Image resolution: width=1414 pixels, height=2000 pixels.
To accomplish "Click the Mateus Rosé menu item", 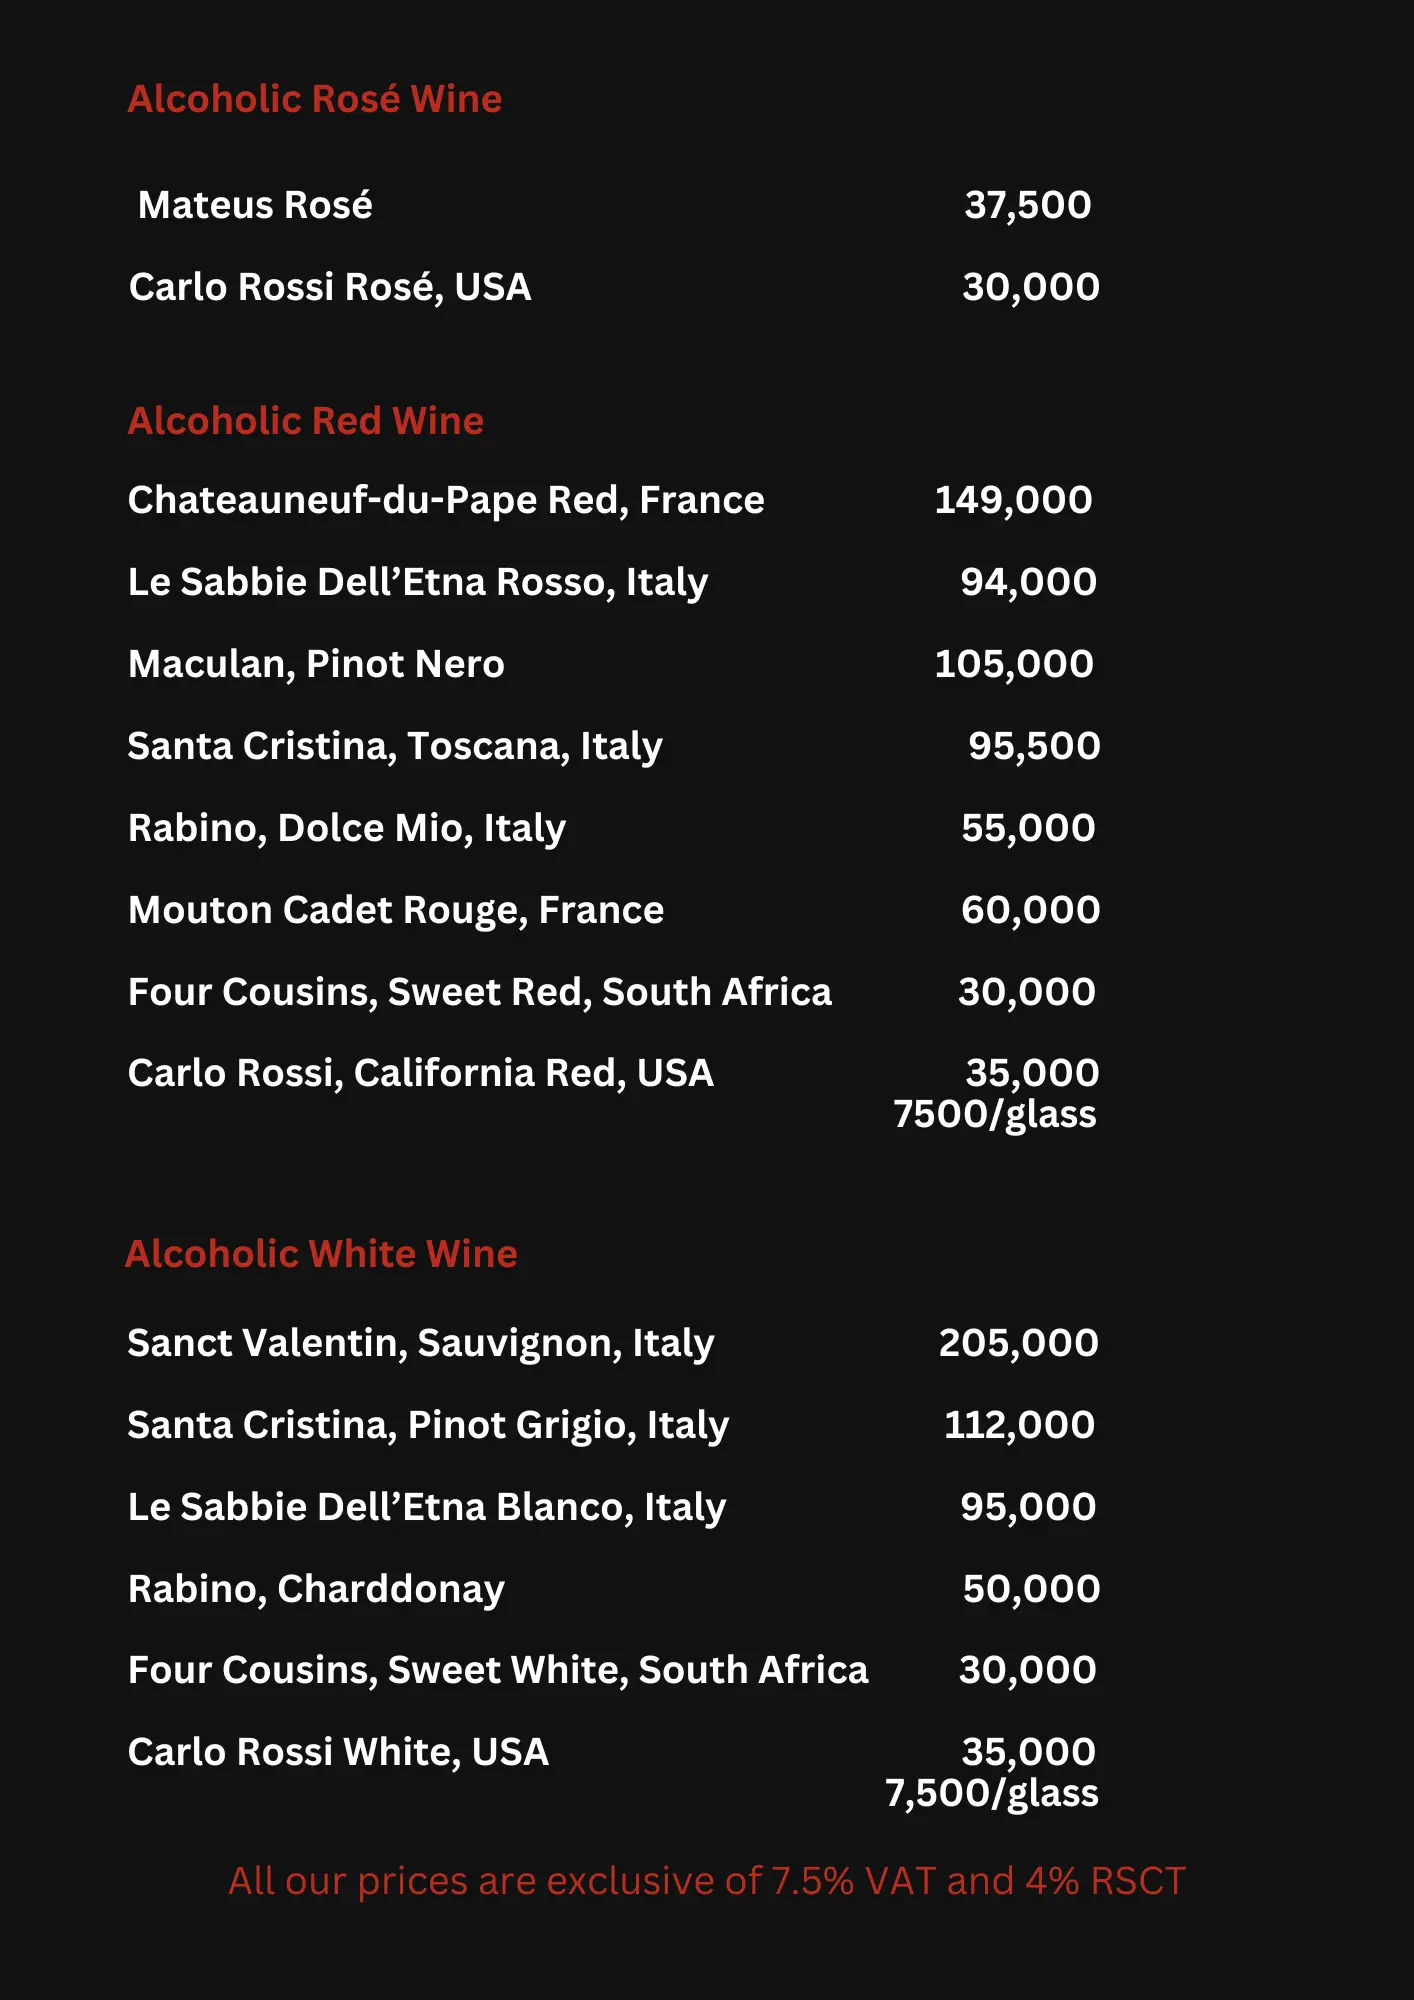I will click(255, 205).
